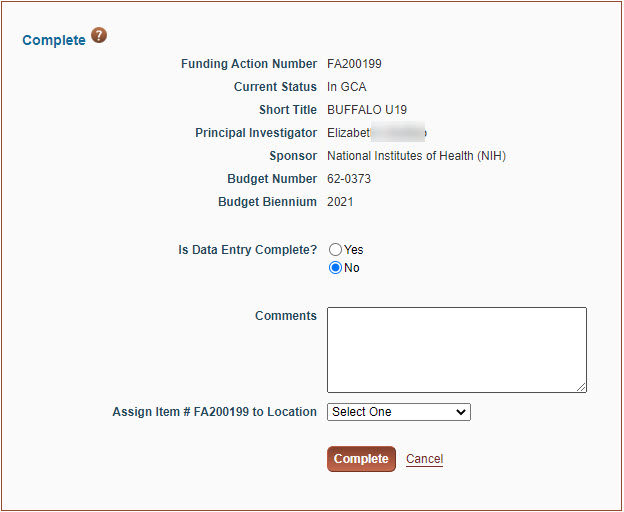The image size is (624, 512).
Task: Click the budget number 62-0373
Action: coord(350,179)
